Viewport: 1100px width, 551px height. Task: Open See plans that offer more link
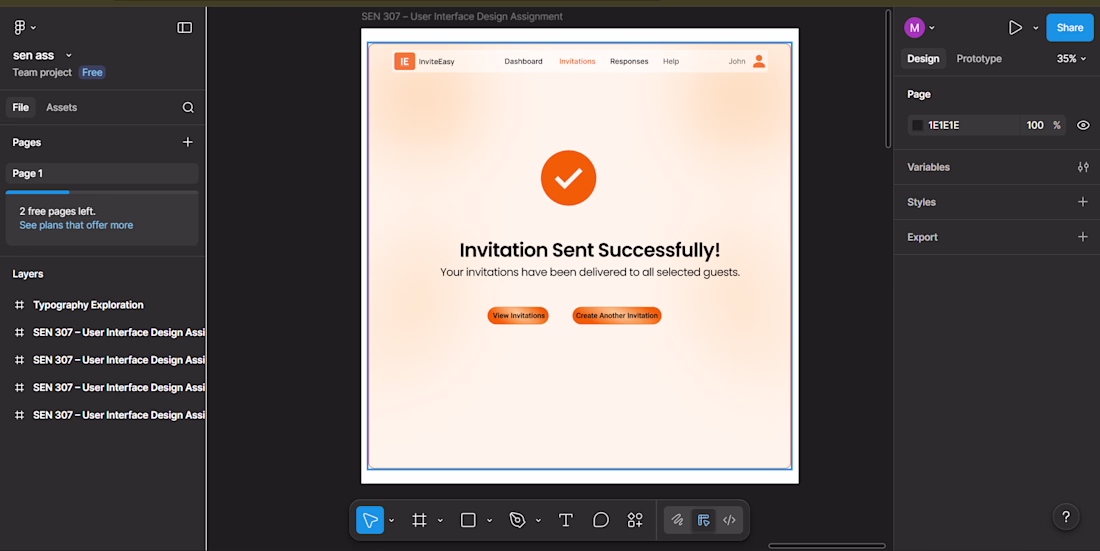coord(76,225)
